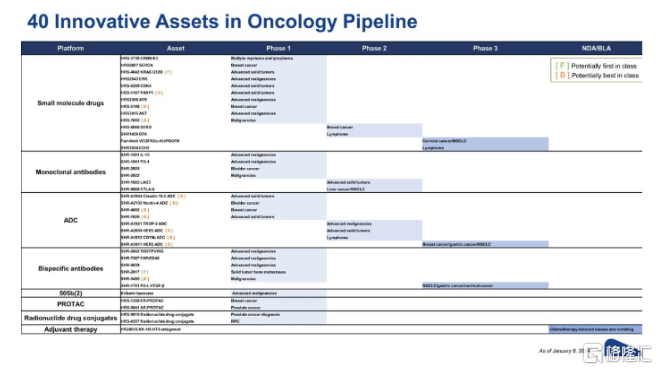The height and width of the screenshot is (370, 658).
Task: Click the Radionuclide drug conjugates platform label
Action: pos(70,318)
